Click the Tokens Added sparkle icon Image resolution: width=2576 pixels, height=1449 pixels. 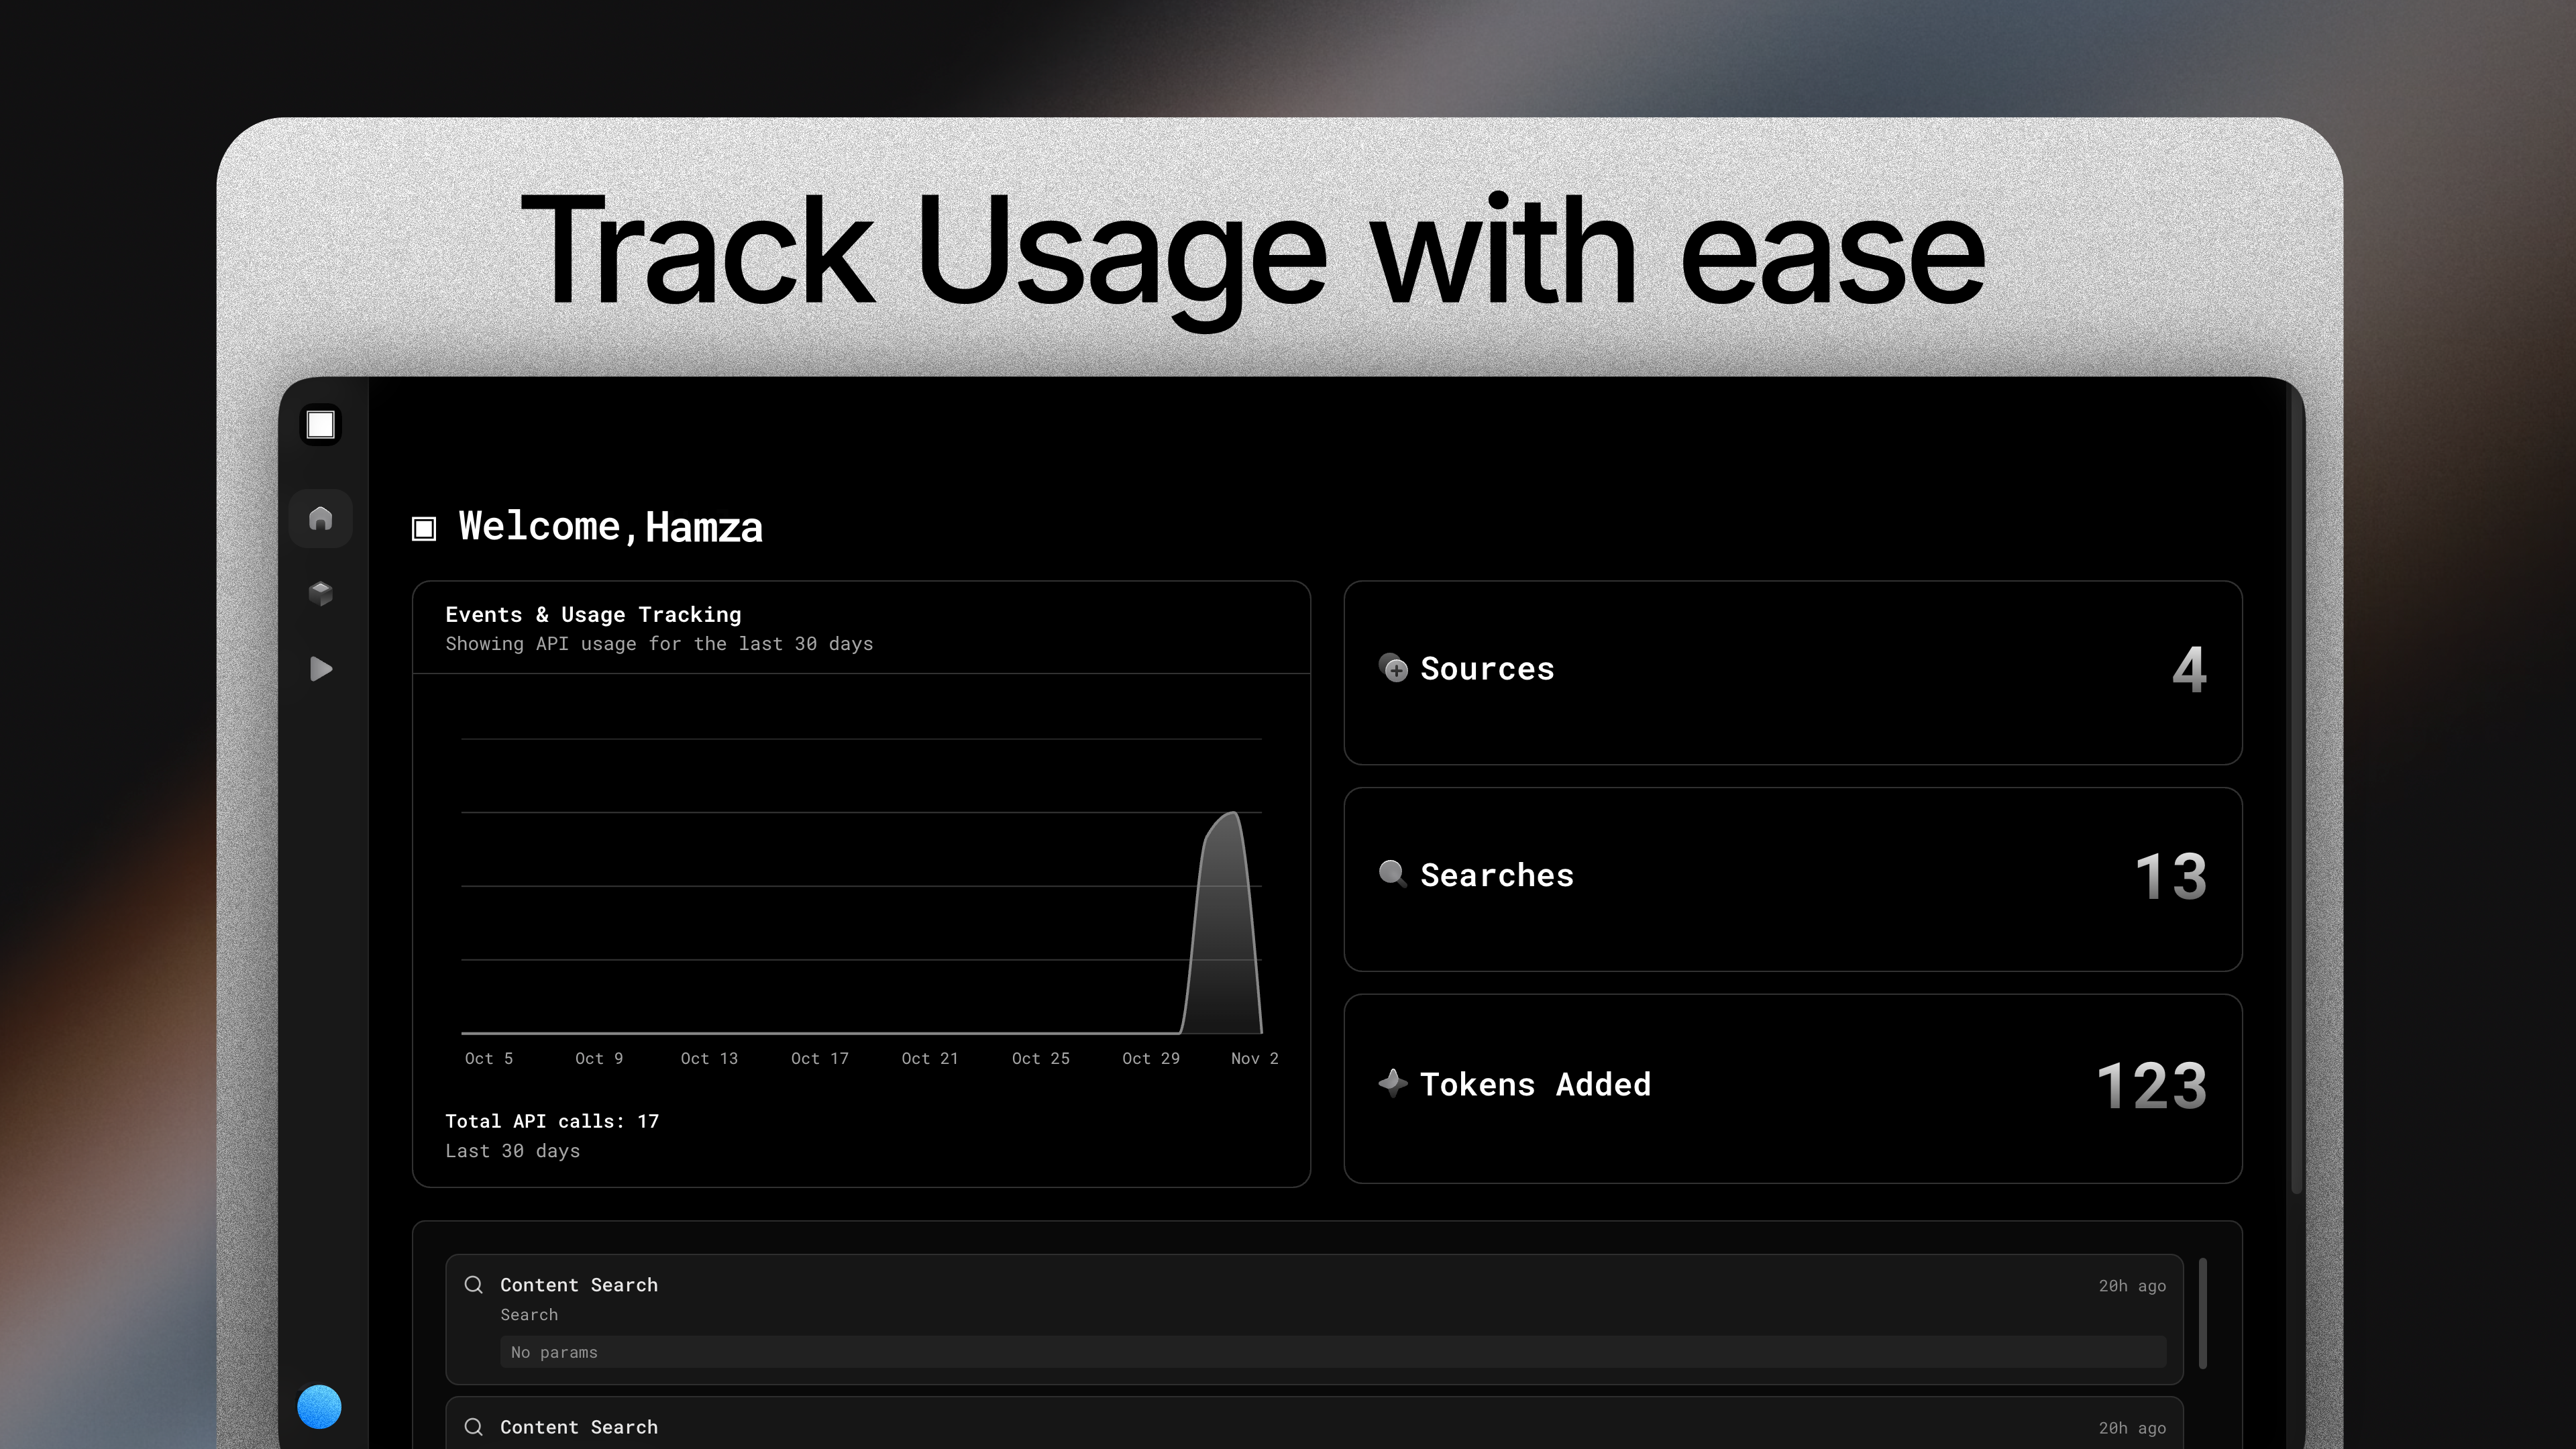[x=1392, y=1083]
